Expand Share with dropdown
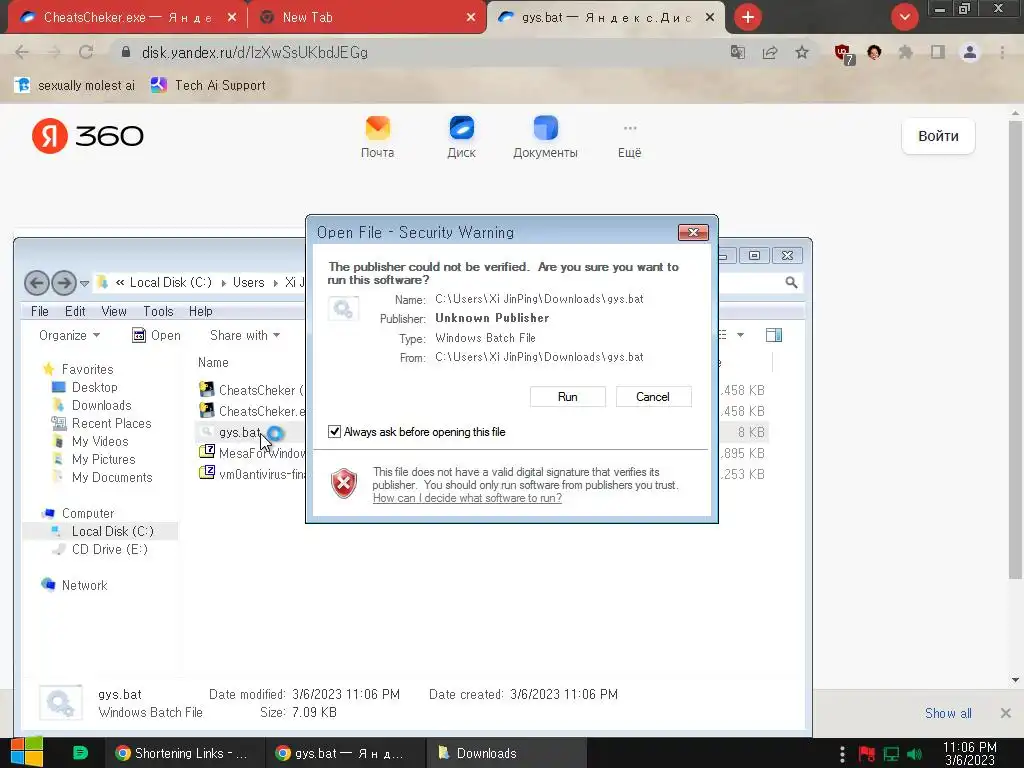Image resolution: width=1024 pixels, height=768 pixels. (x=245, y=335)
